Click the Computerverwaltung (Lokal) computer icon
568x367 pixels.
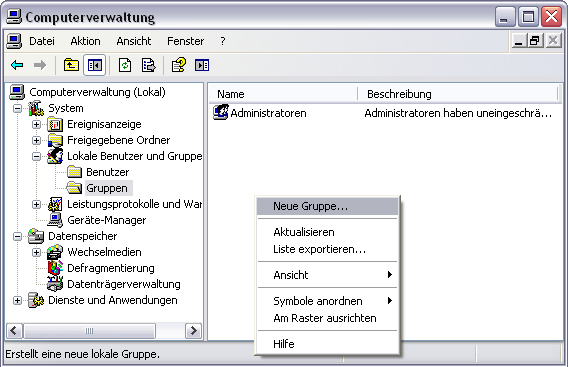coord(17,92)
